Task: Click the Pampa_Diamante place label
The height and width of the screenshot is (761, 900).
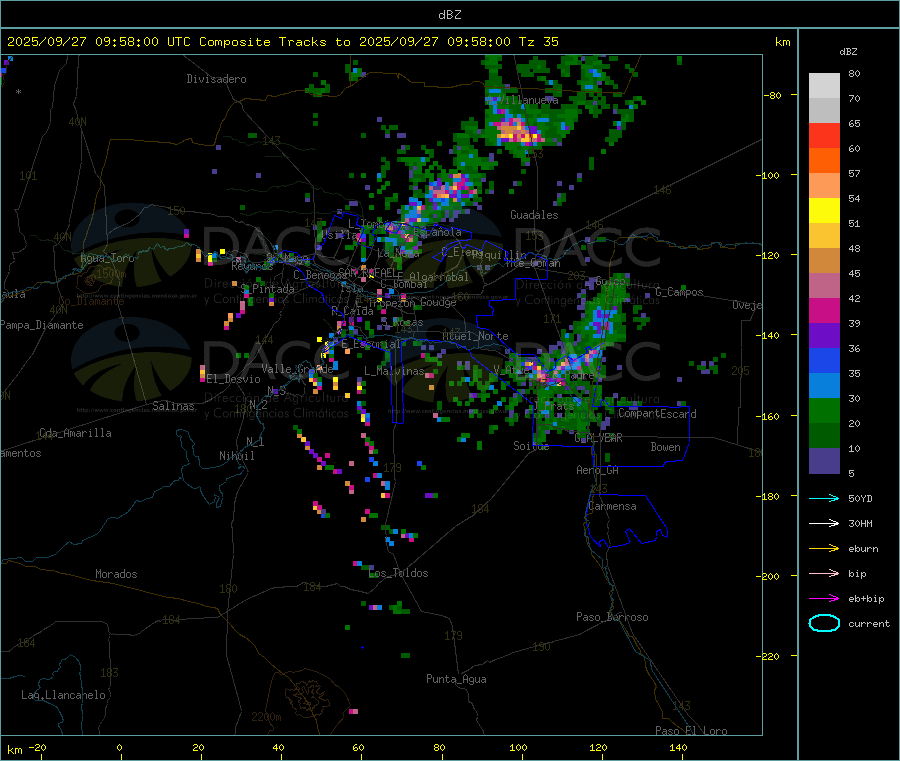Action: (x=41, y=325)
